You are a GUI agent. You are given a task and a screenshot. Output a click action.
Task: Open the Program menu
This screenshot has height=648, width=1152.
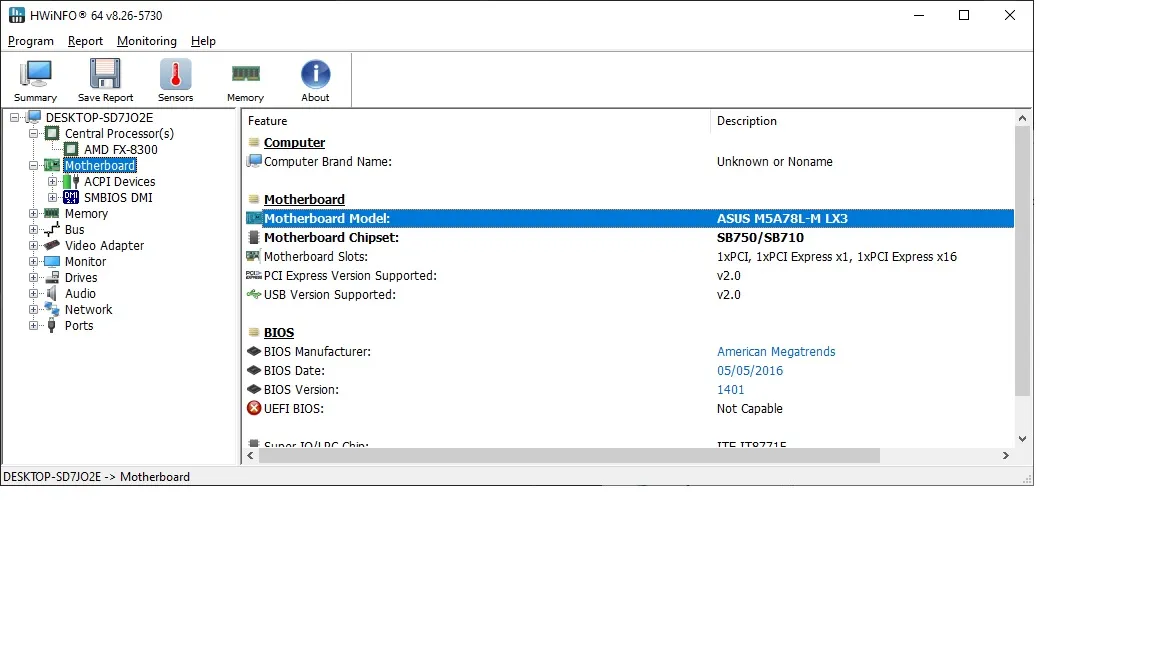(x=31, y=41)
